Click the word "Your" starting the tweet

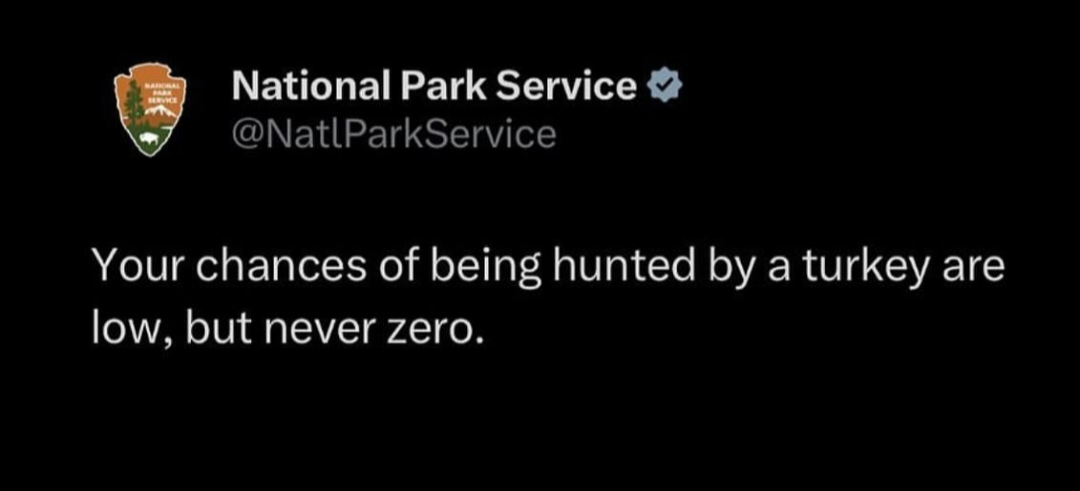point(137,267)
